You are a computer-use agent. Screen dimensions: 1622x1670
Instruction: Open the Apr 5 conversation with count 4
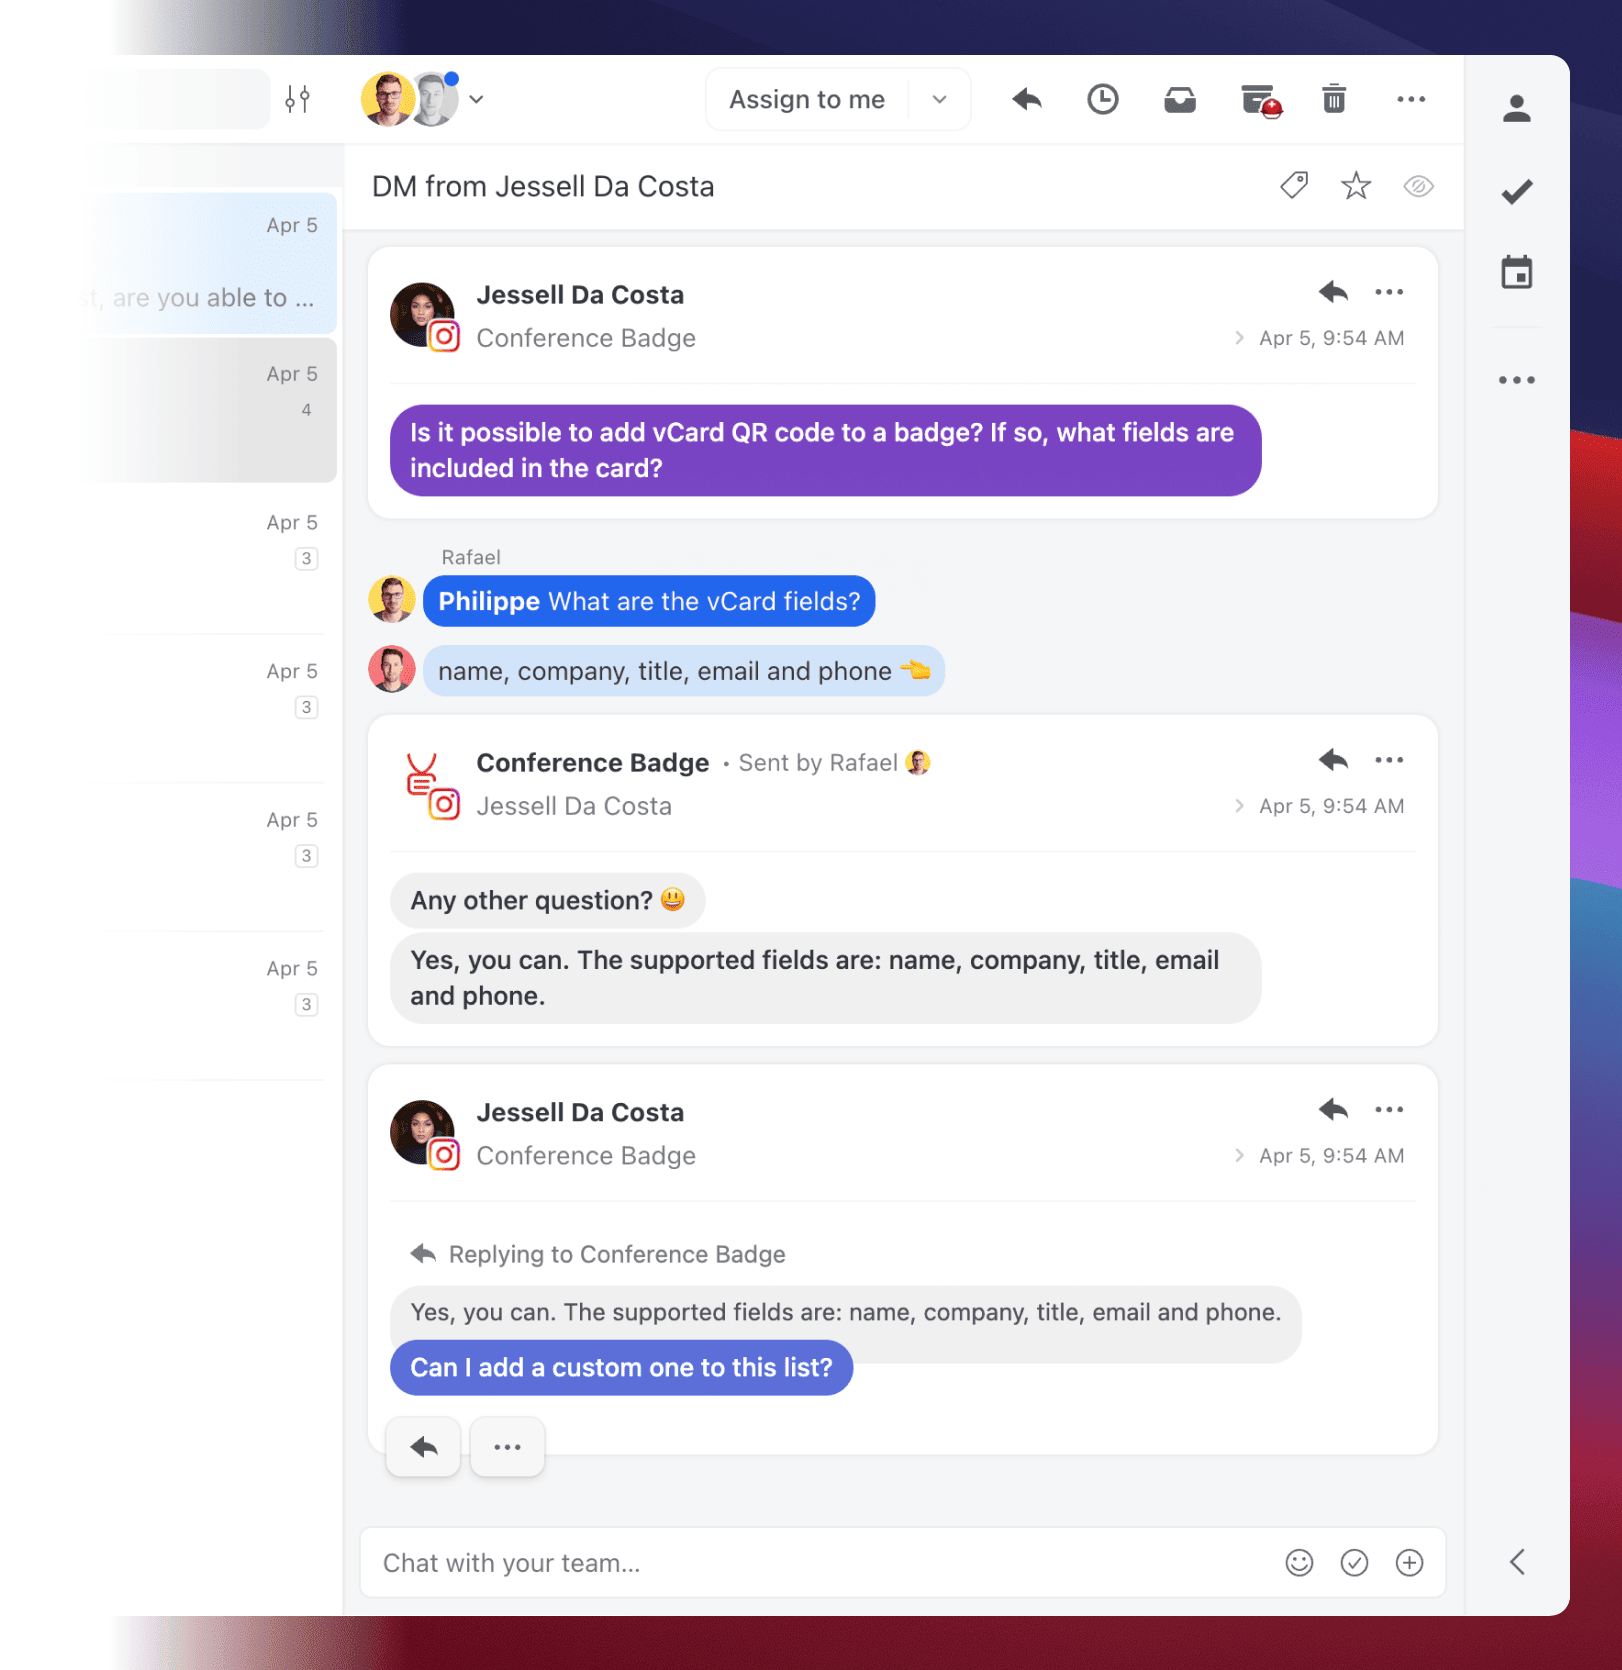coord(210,410)
